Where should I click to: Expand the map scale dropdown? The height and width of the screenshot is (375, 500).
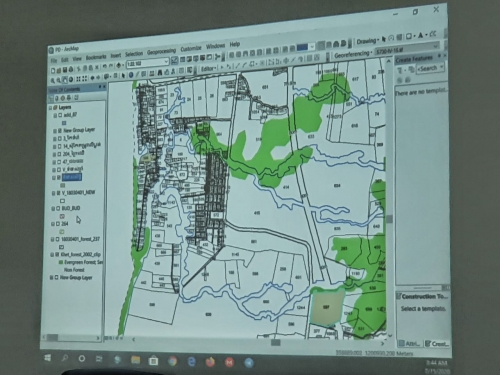point(166,61)
